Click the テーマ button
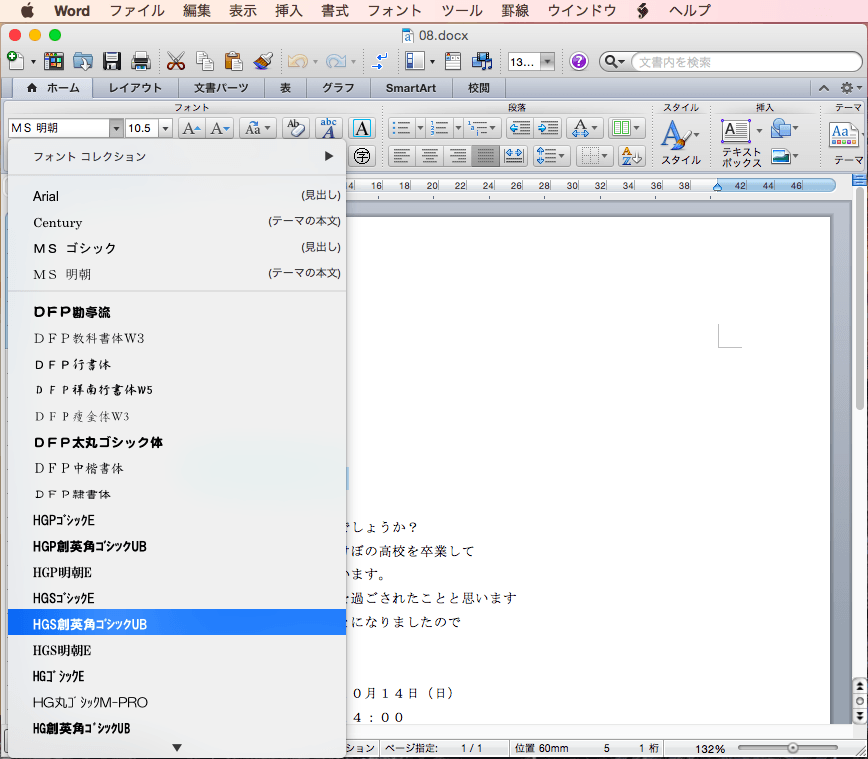Screen dimensions: 868x759 846,143
